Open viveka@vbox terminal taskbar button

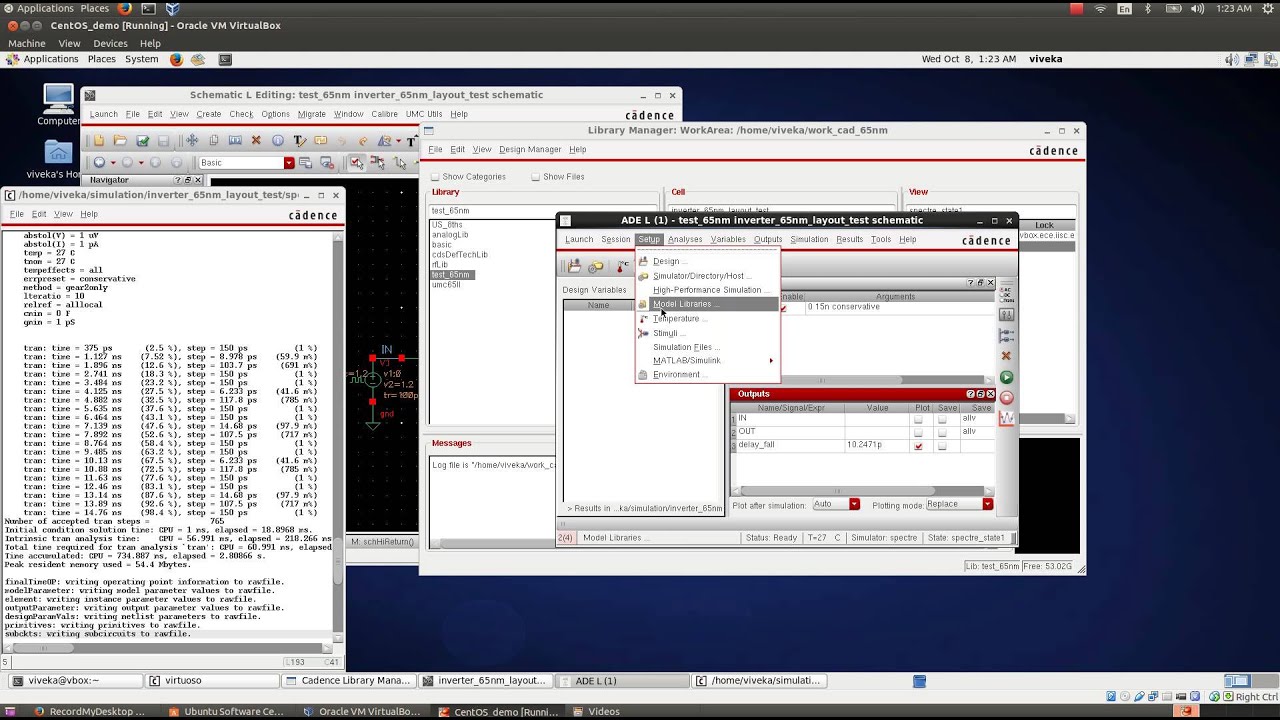[74, 681]
